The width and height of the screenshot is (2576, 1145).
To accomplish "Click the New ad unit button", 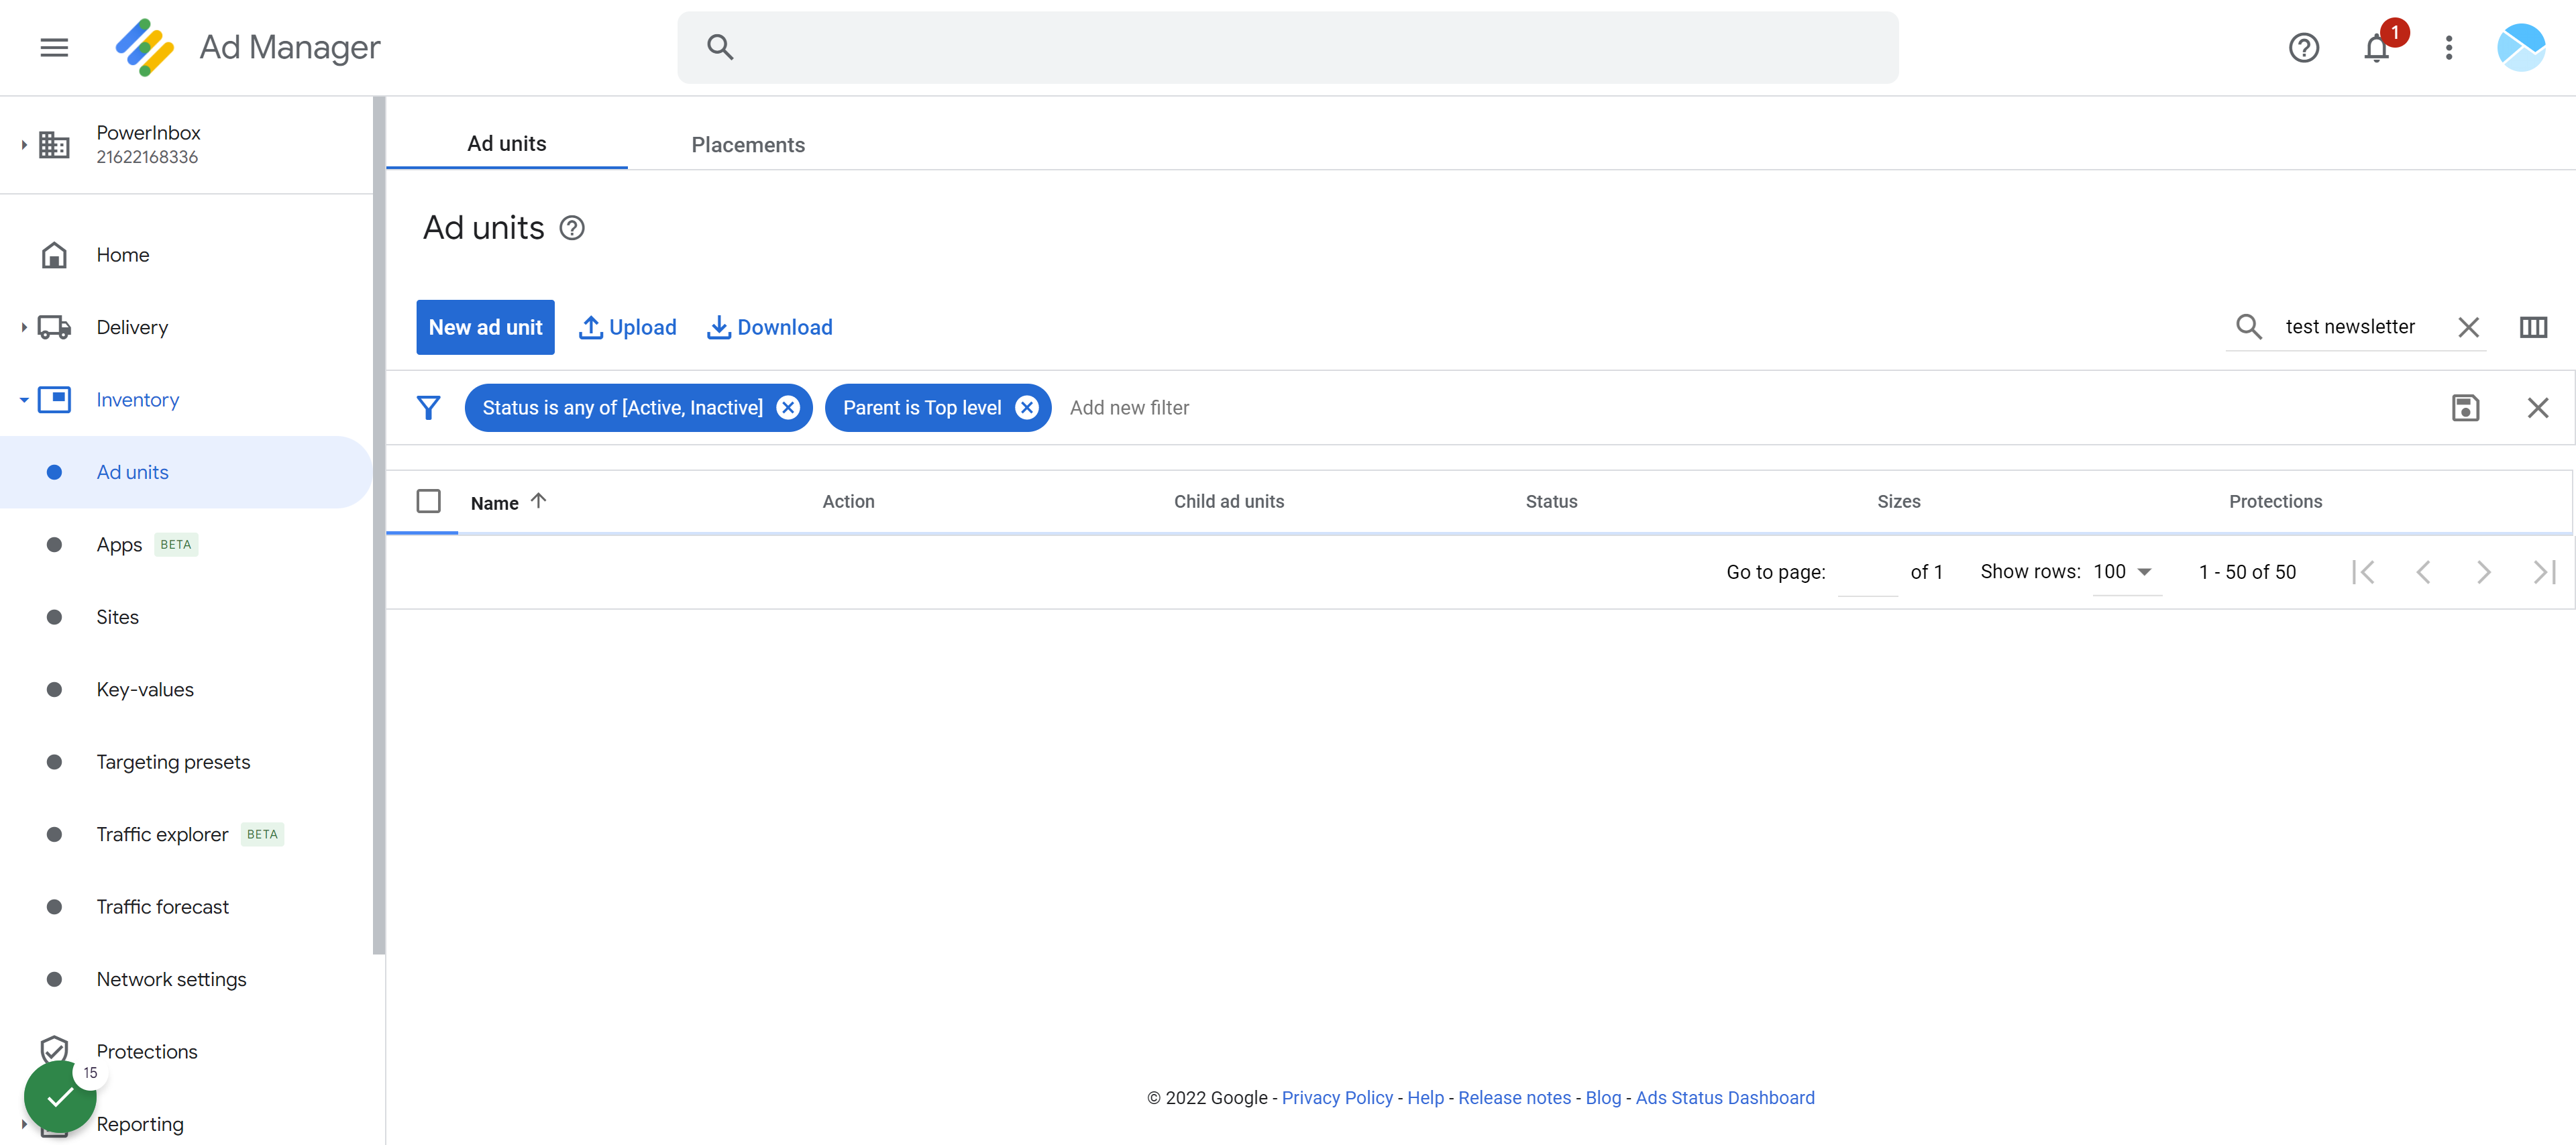I will 485,327.
